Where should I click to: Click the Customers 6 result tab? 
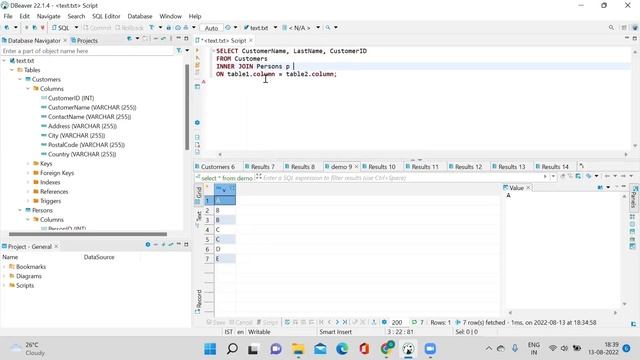pos(215,167)
